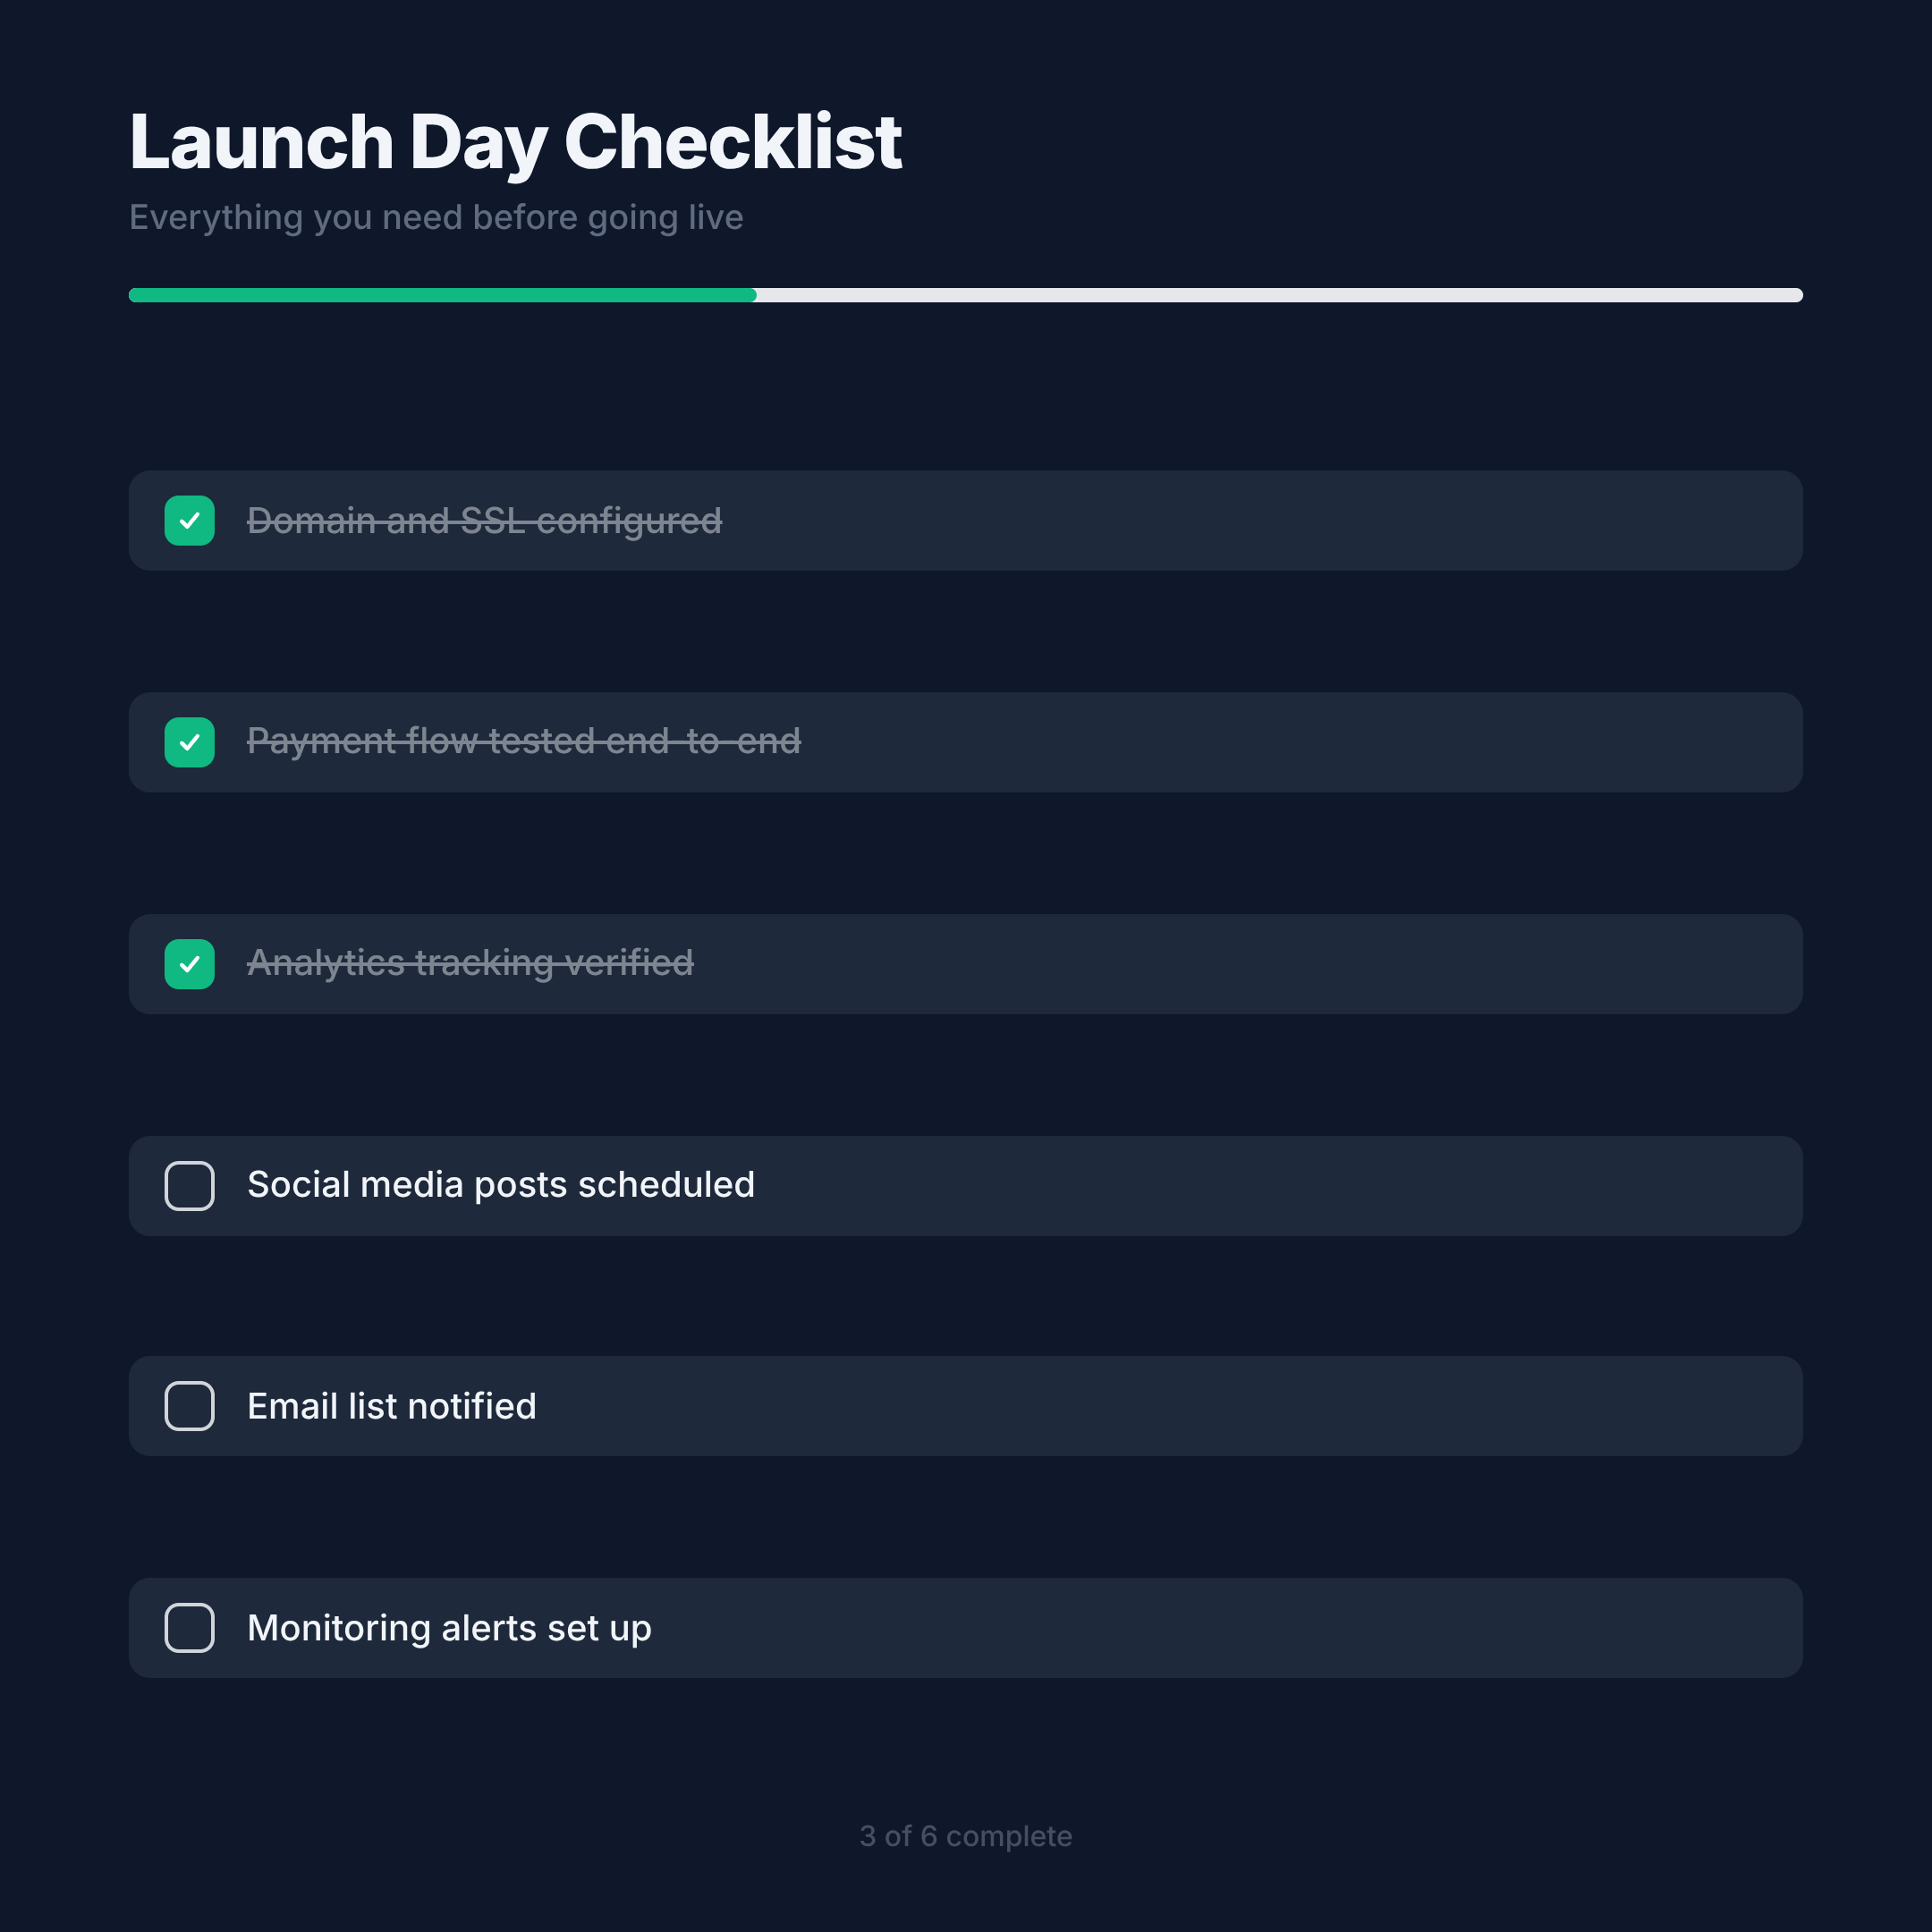Click the empty box beside Monitoring alerts
Screen dimensions: 1932x1932
[x=189, y=1628]
